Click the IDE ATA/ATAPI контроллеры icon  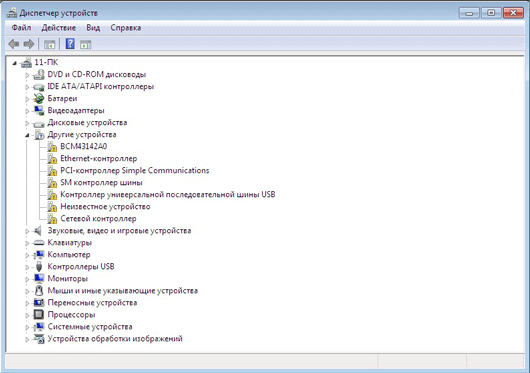(39, 87)
